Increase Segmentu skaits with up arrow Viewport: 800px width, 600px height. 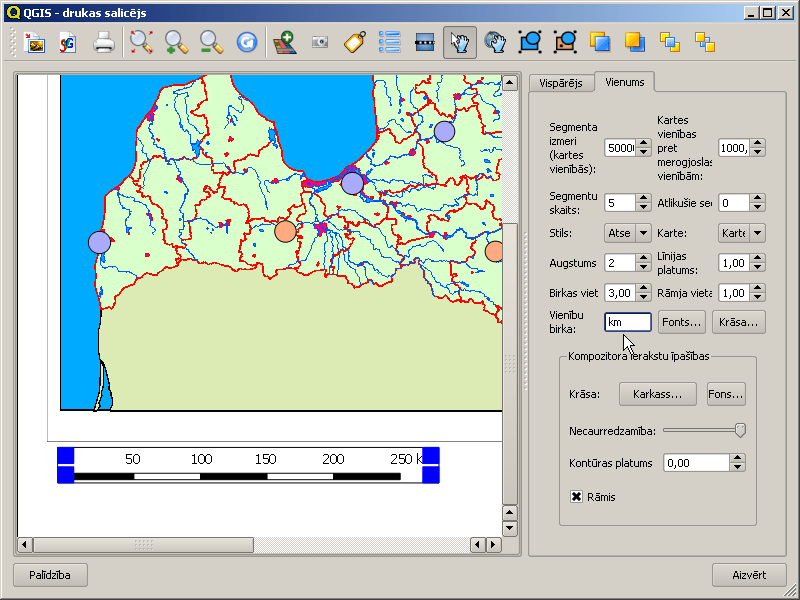coord(644,198)
